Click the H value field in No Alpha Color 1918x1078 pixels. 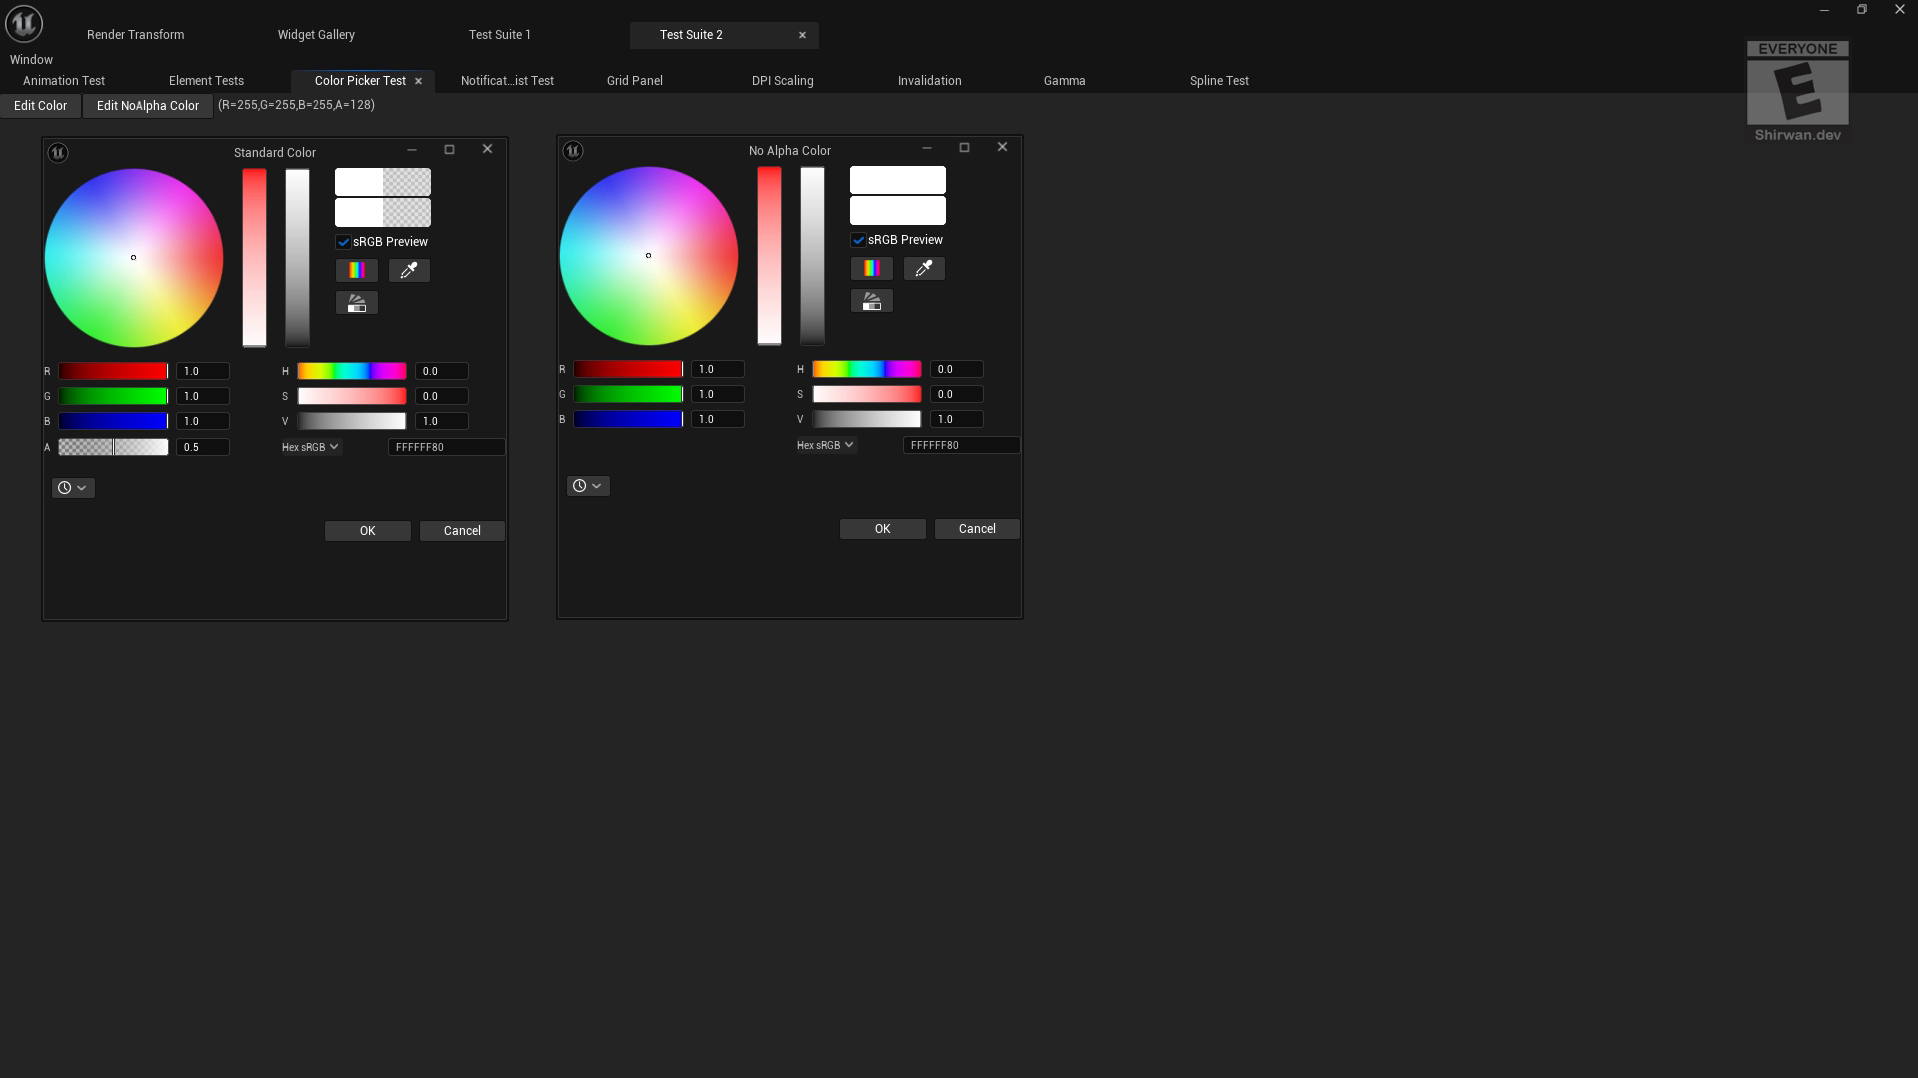click(957, 369)
